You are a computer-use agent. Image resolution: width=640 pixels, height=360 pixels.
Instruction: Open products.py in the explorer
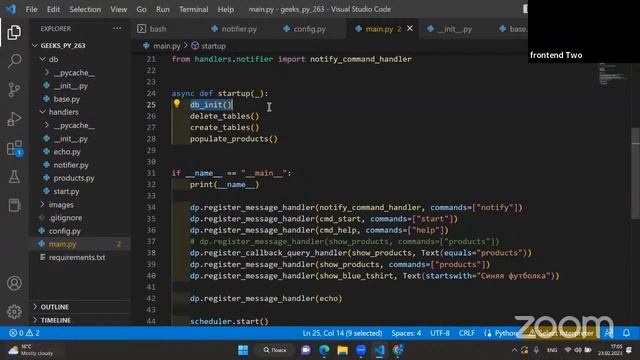tap(74, 178)
